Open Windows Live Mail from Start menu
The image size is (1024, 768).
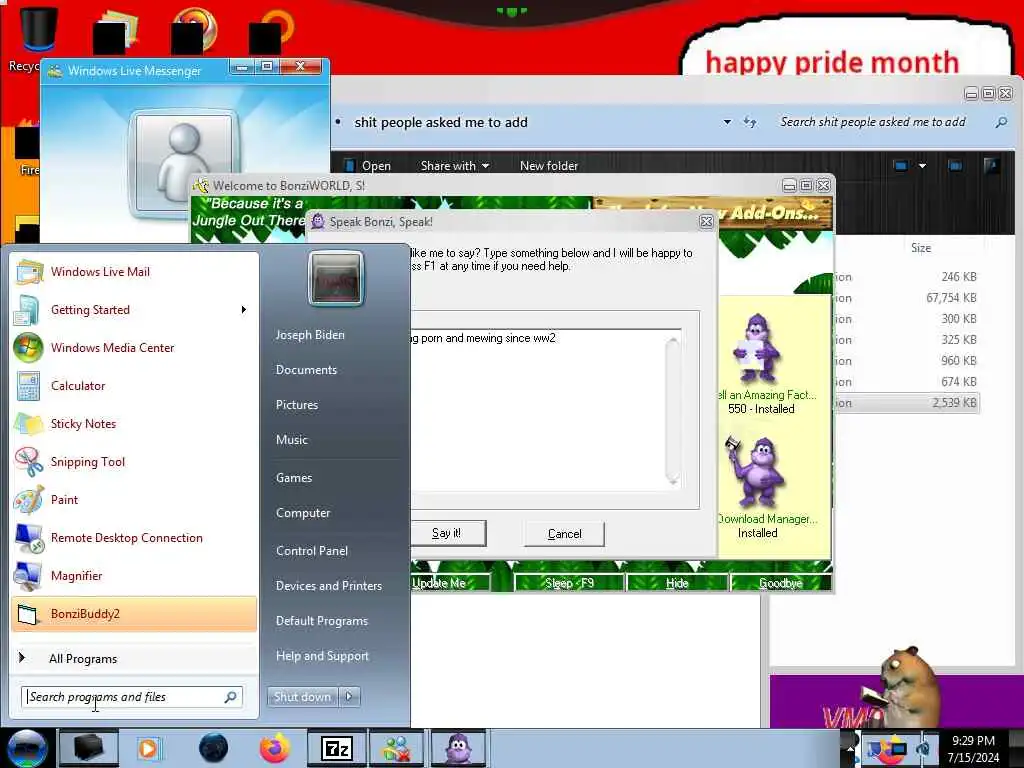click(x=134, y=272)
